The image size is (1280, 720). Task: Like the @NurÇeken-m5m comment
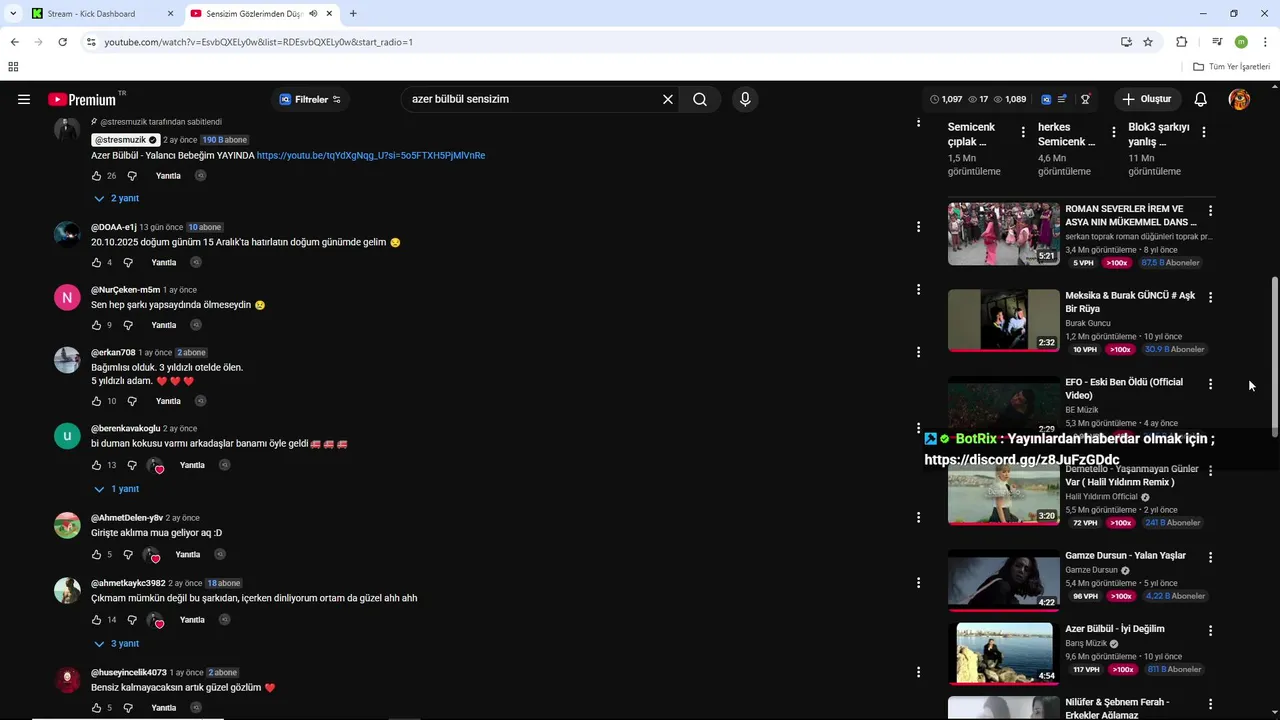(96, 325)
